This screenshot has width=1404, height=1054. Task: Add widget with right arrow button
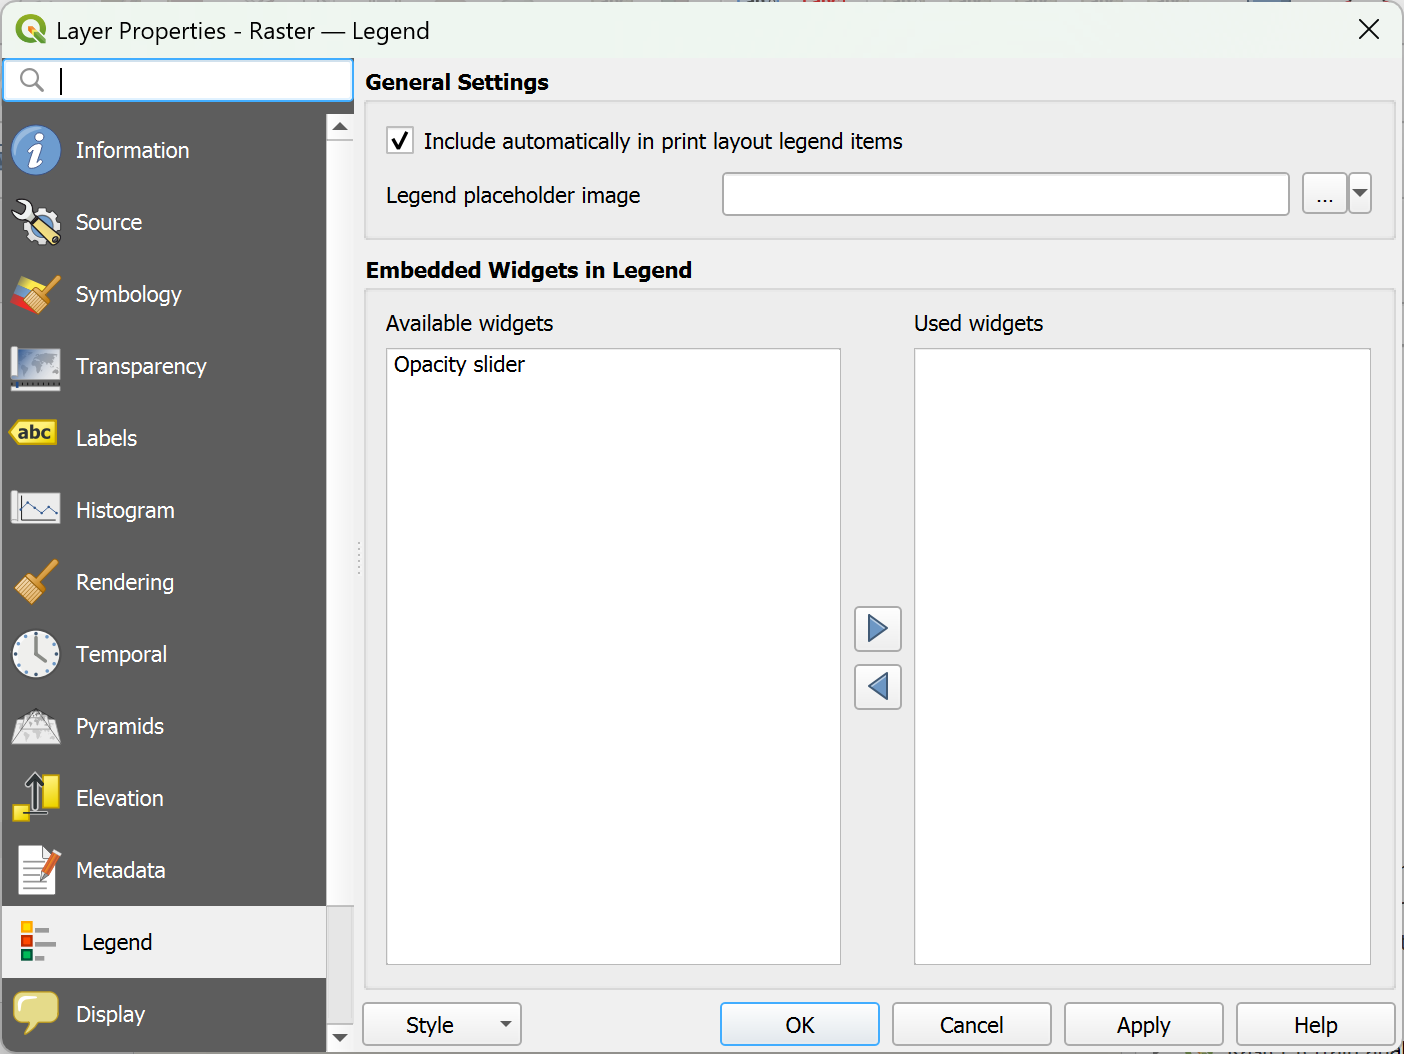878,629
